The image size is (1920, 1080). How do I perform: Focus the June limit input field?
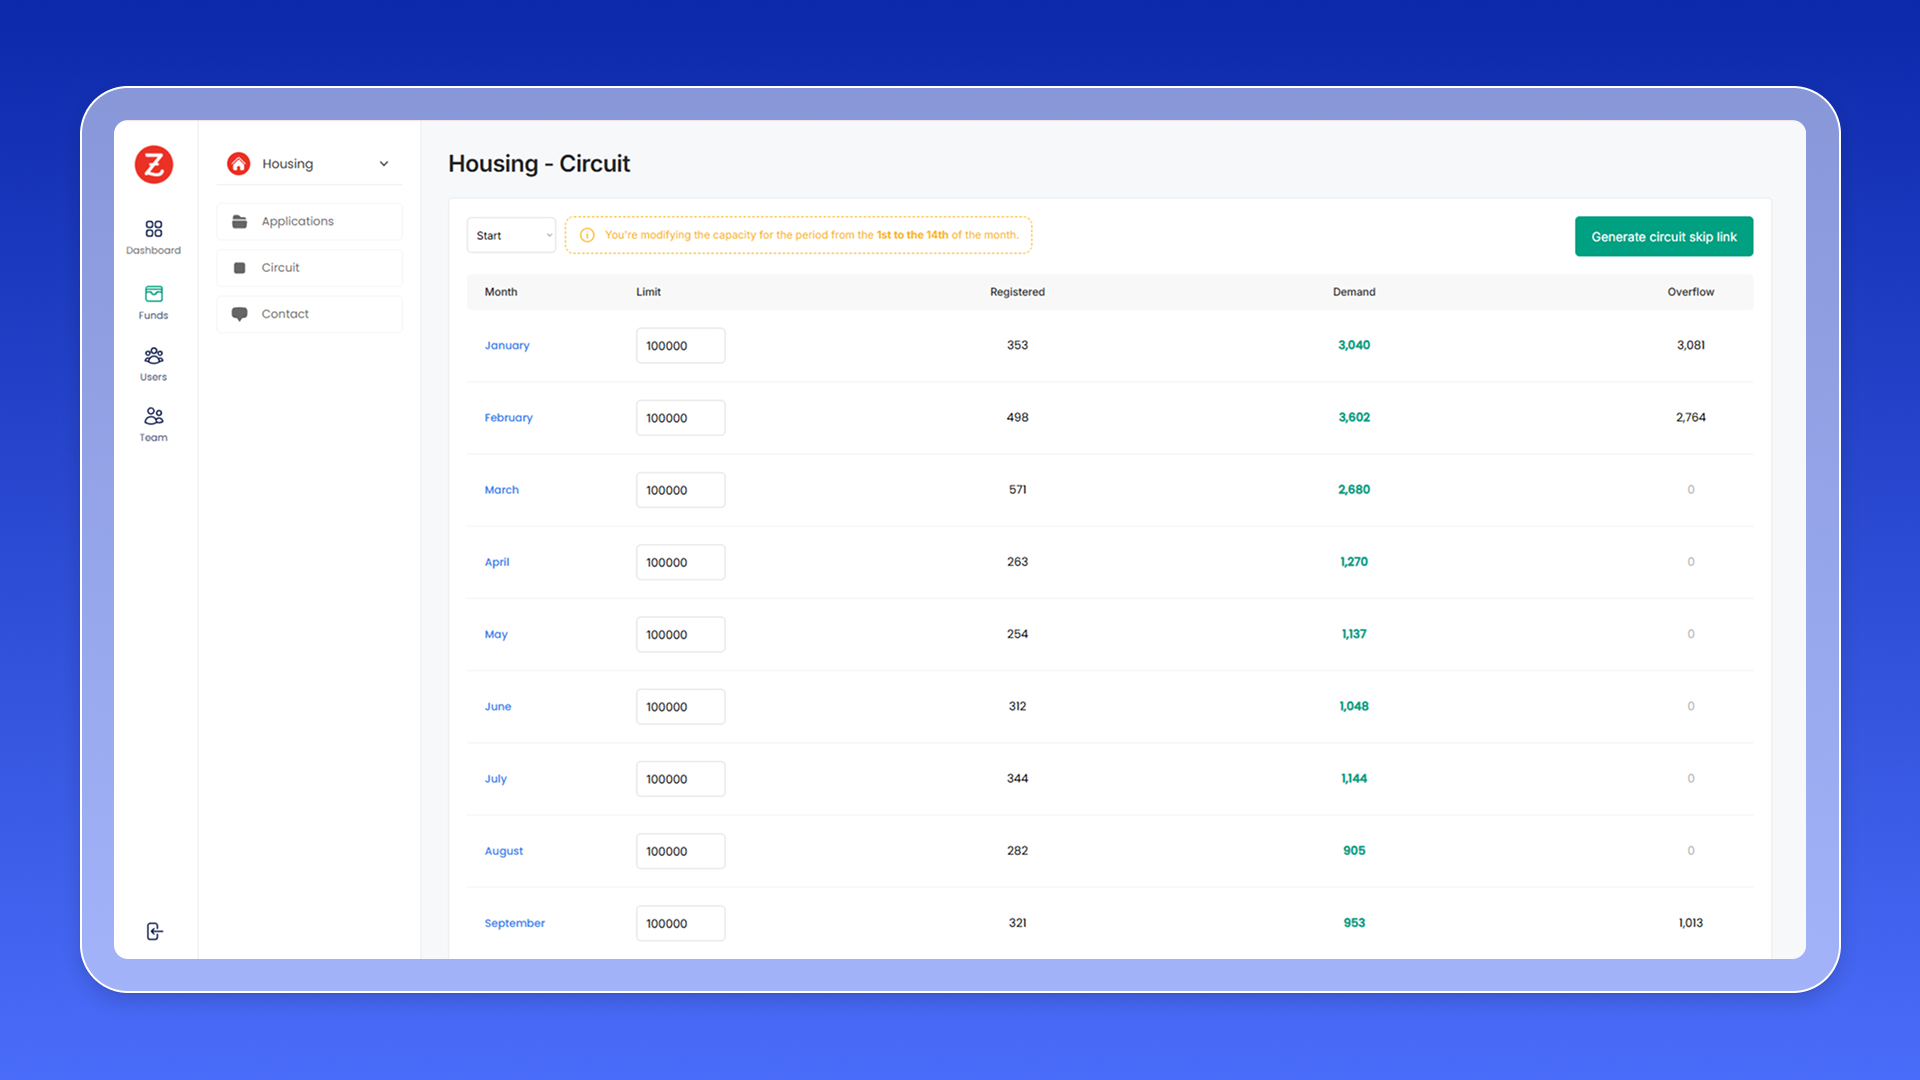click(x=680, y=707)
